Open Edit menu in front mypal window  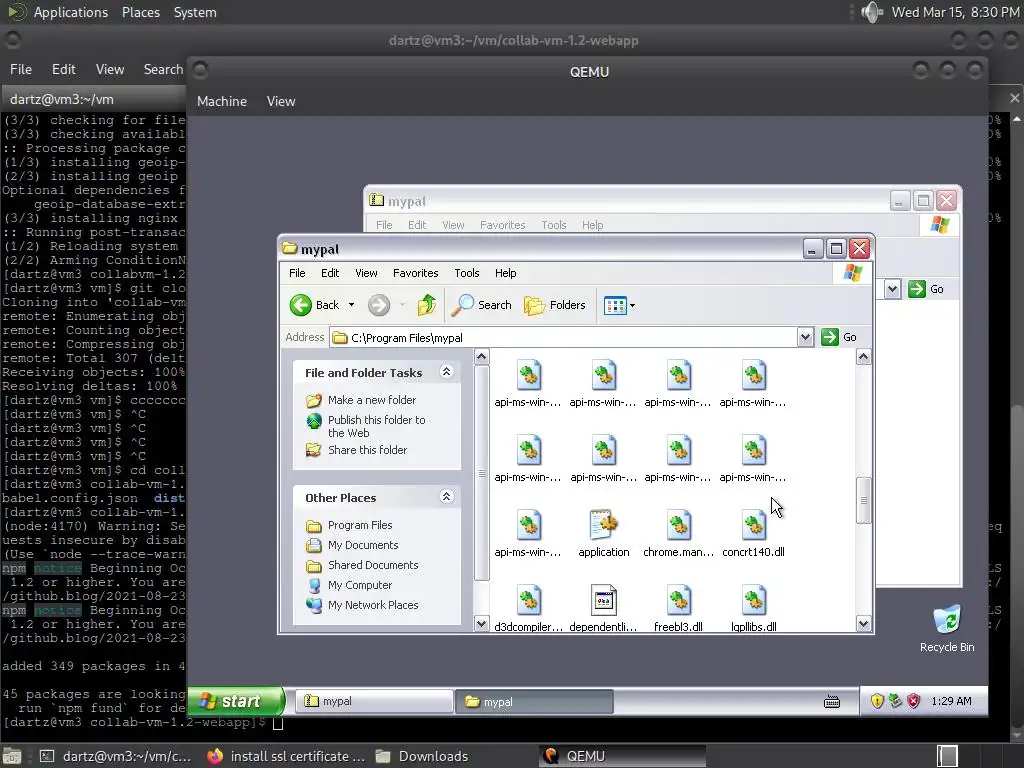[330, 273]
